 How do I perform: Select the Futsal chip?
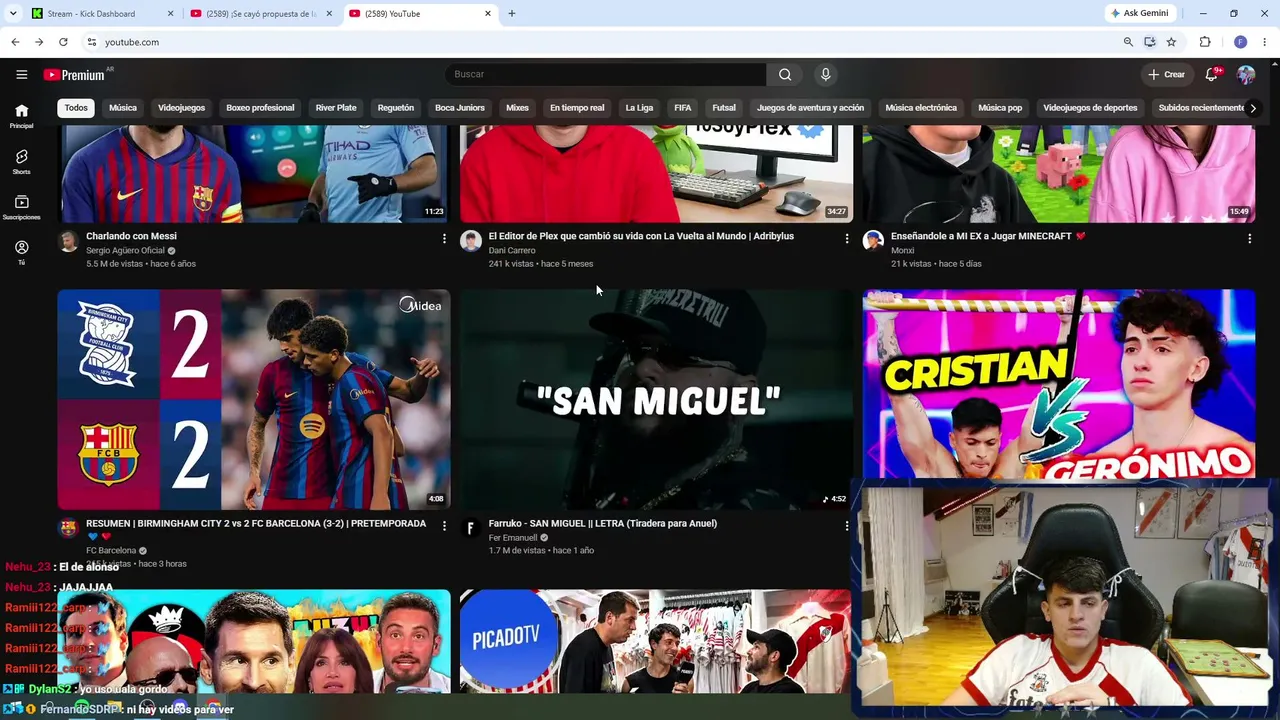[x=724, y=108]
